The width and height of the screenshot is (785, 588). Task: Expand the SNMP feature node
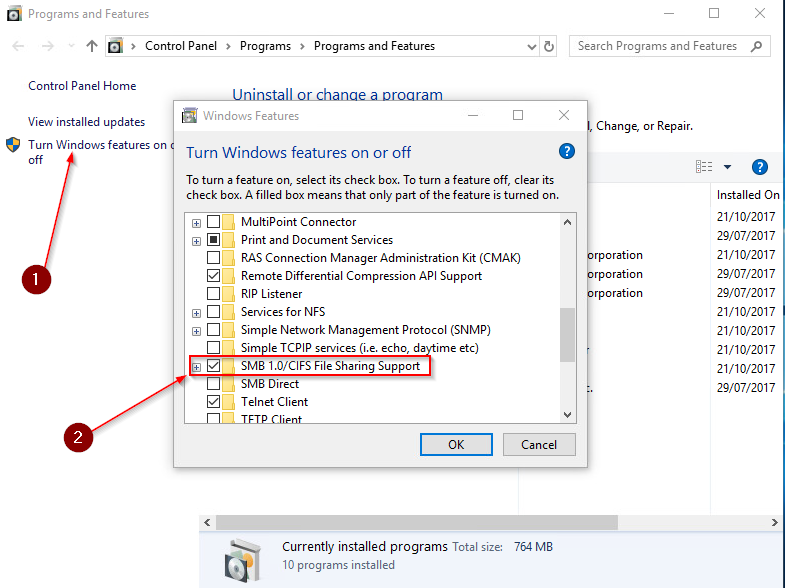(x=196, y=331)
